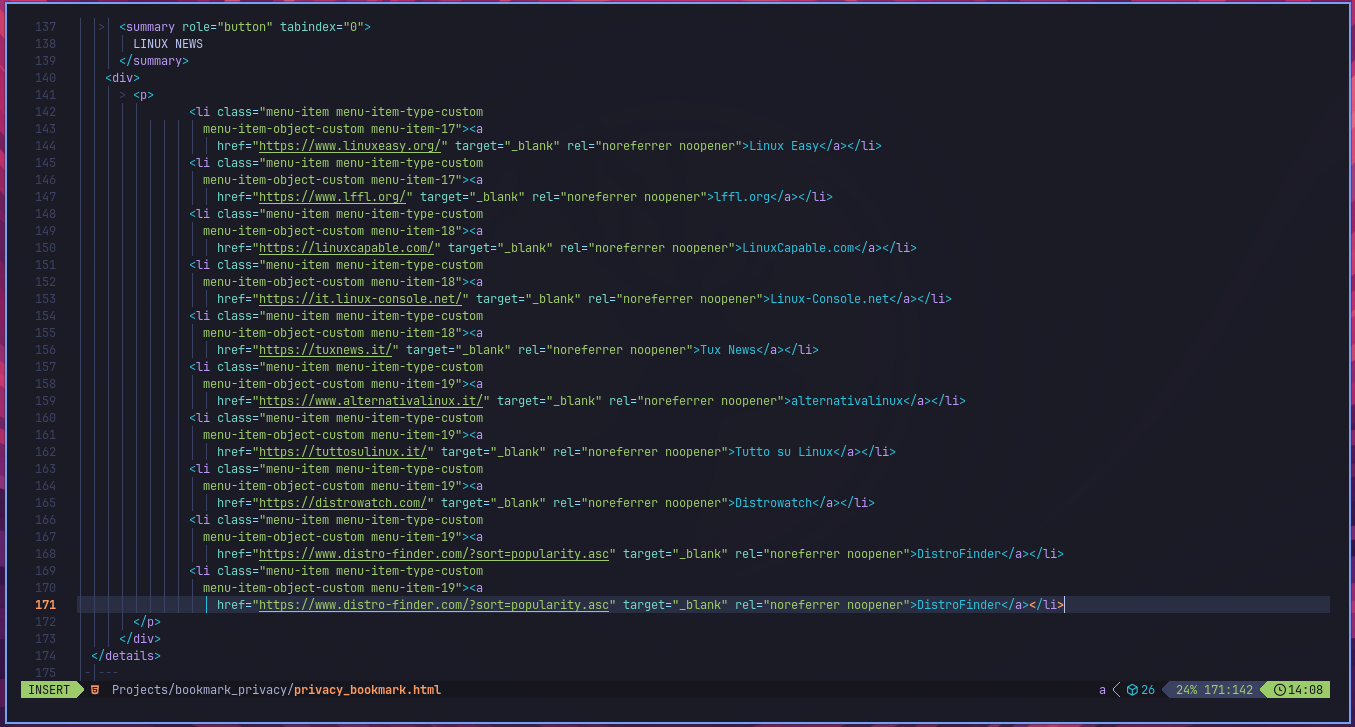The image size is (1355, 727).
Task: Click the 'Linux-Console.net' anchor text
Action: [x=829, y=299]
